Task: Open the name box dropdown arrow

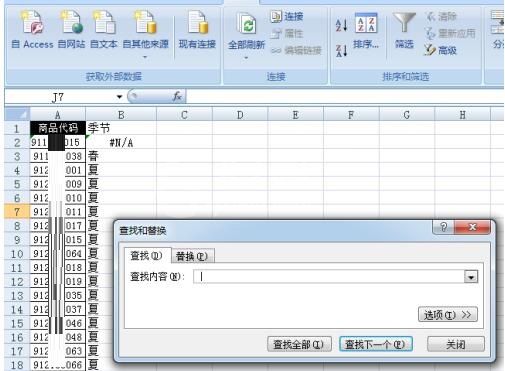Action: pyautogui.click(x=119, y=97)
